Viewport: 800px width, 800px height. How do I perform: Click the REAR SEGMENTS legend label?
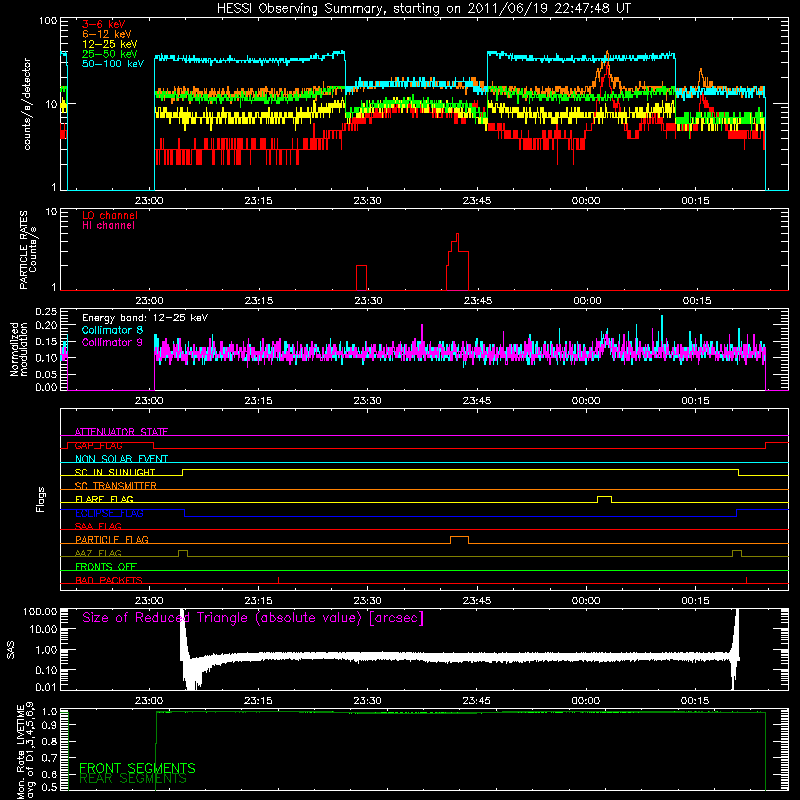[133, 779]
